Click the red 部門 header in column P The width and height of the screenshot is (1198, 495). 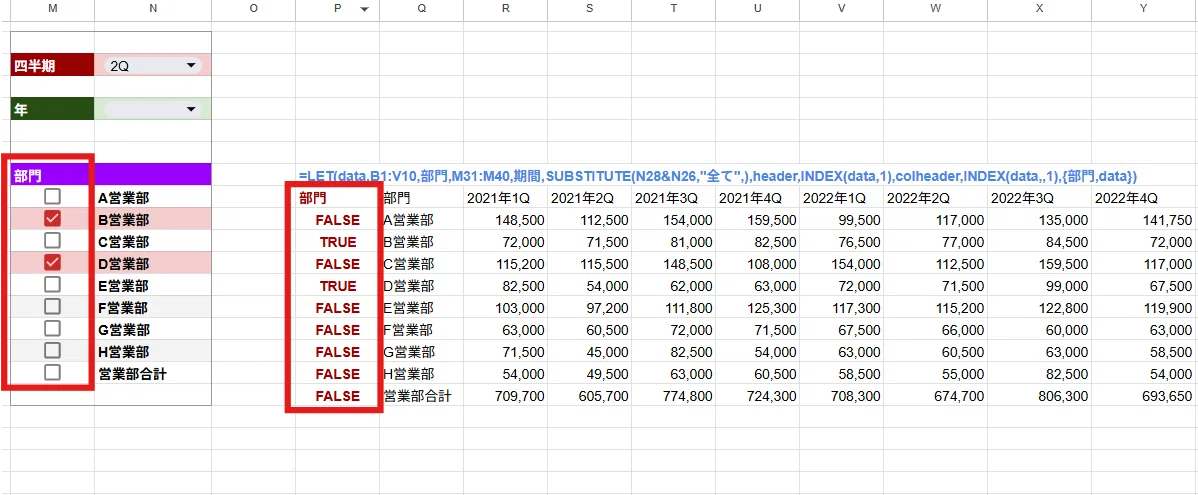312,198
